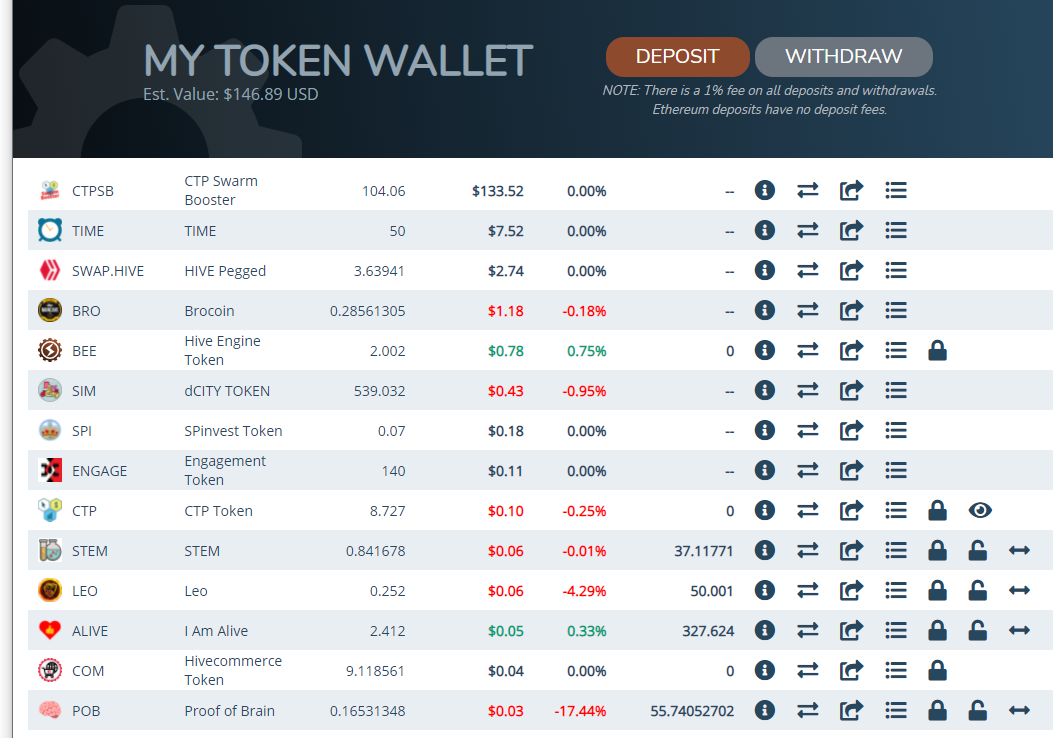This screenshot has height=738, width=1053.
Task: Open history list icon for SIM
Action: point(896,390)
